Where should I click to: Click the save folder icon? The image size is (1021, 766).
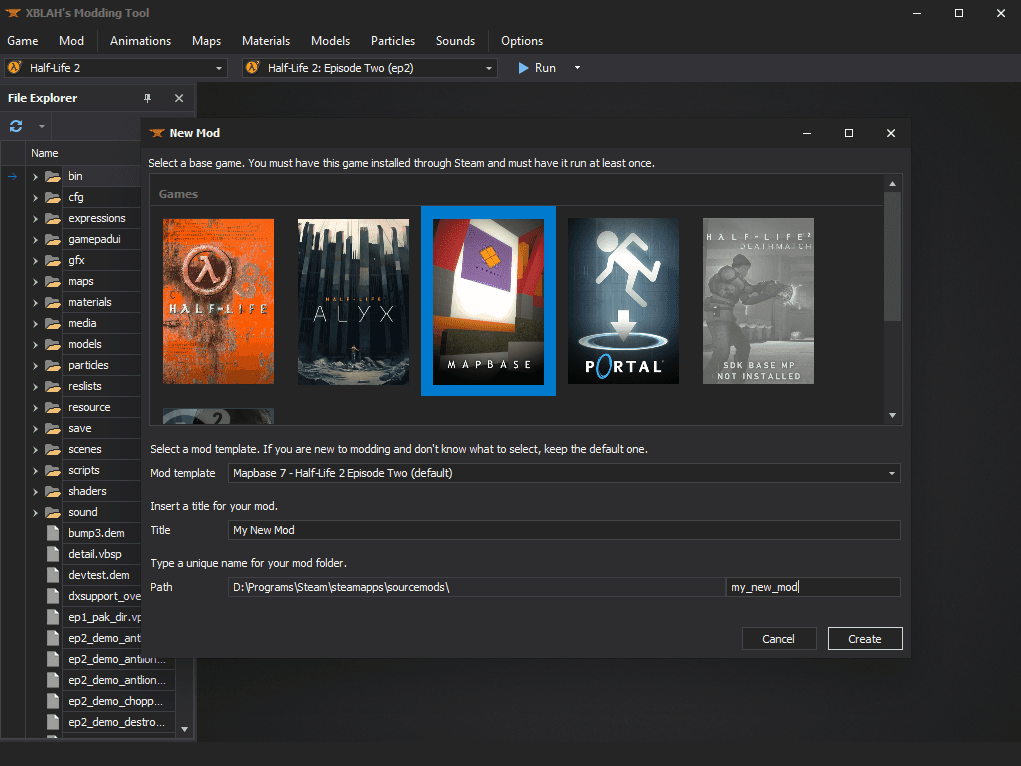coord(53,429)
